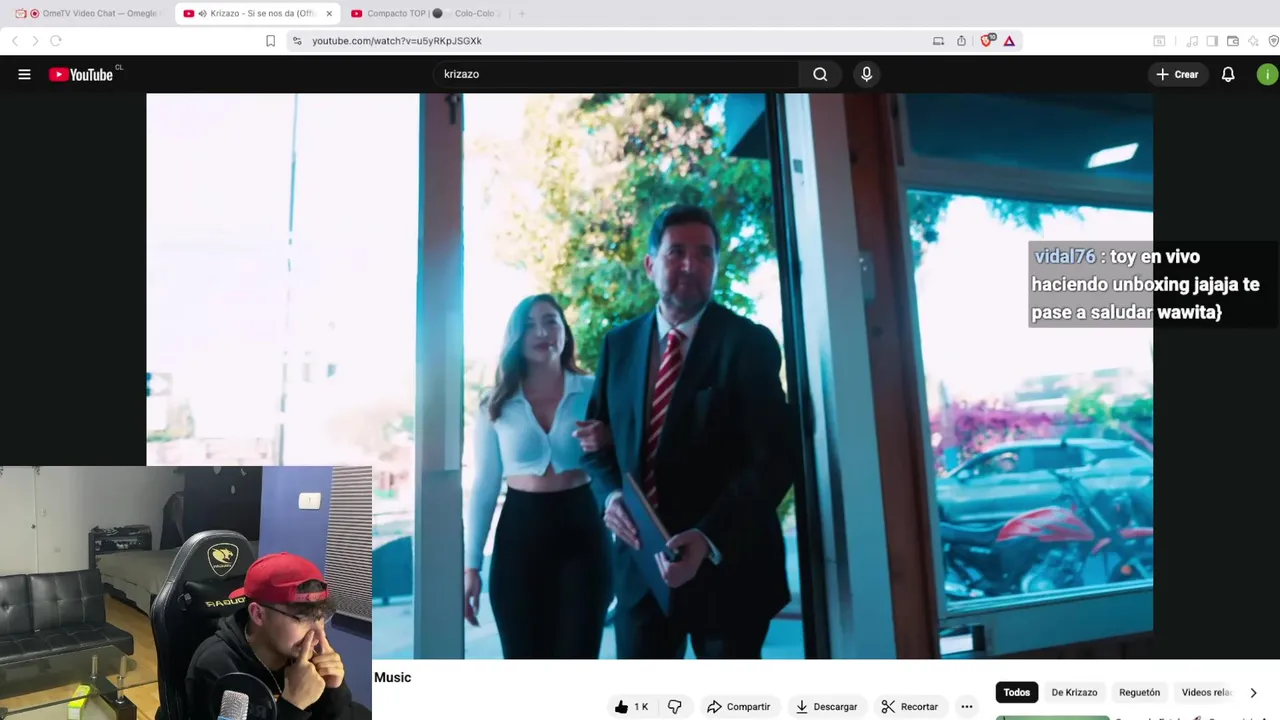Click the Compartir share button
The image size is (1280, 720).
(738, 707)
